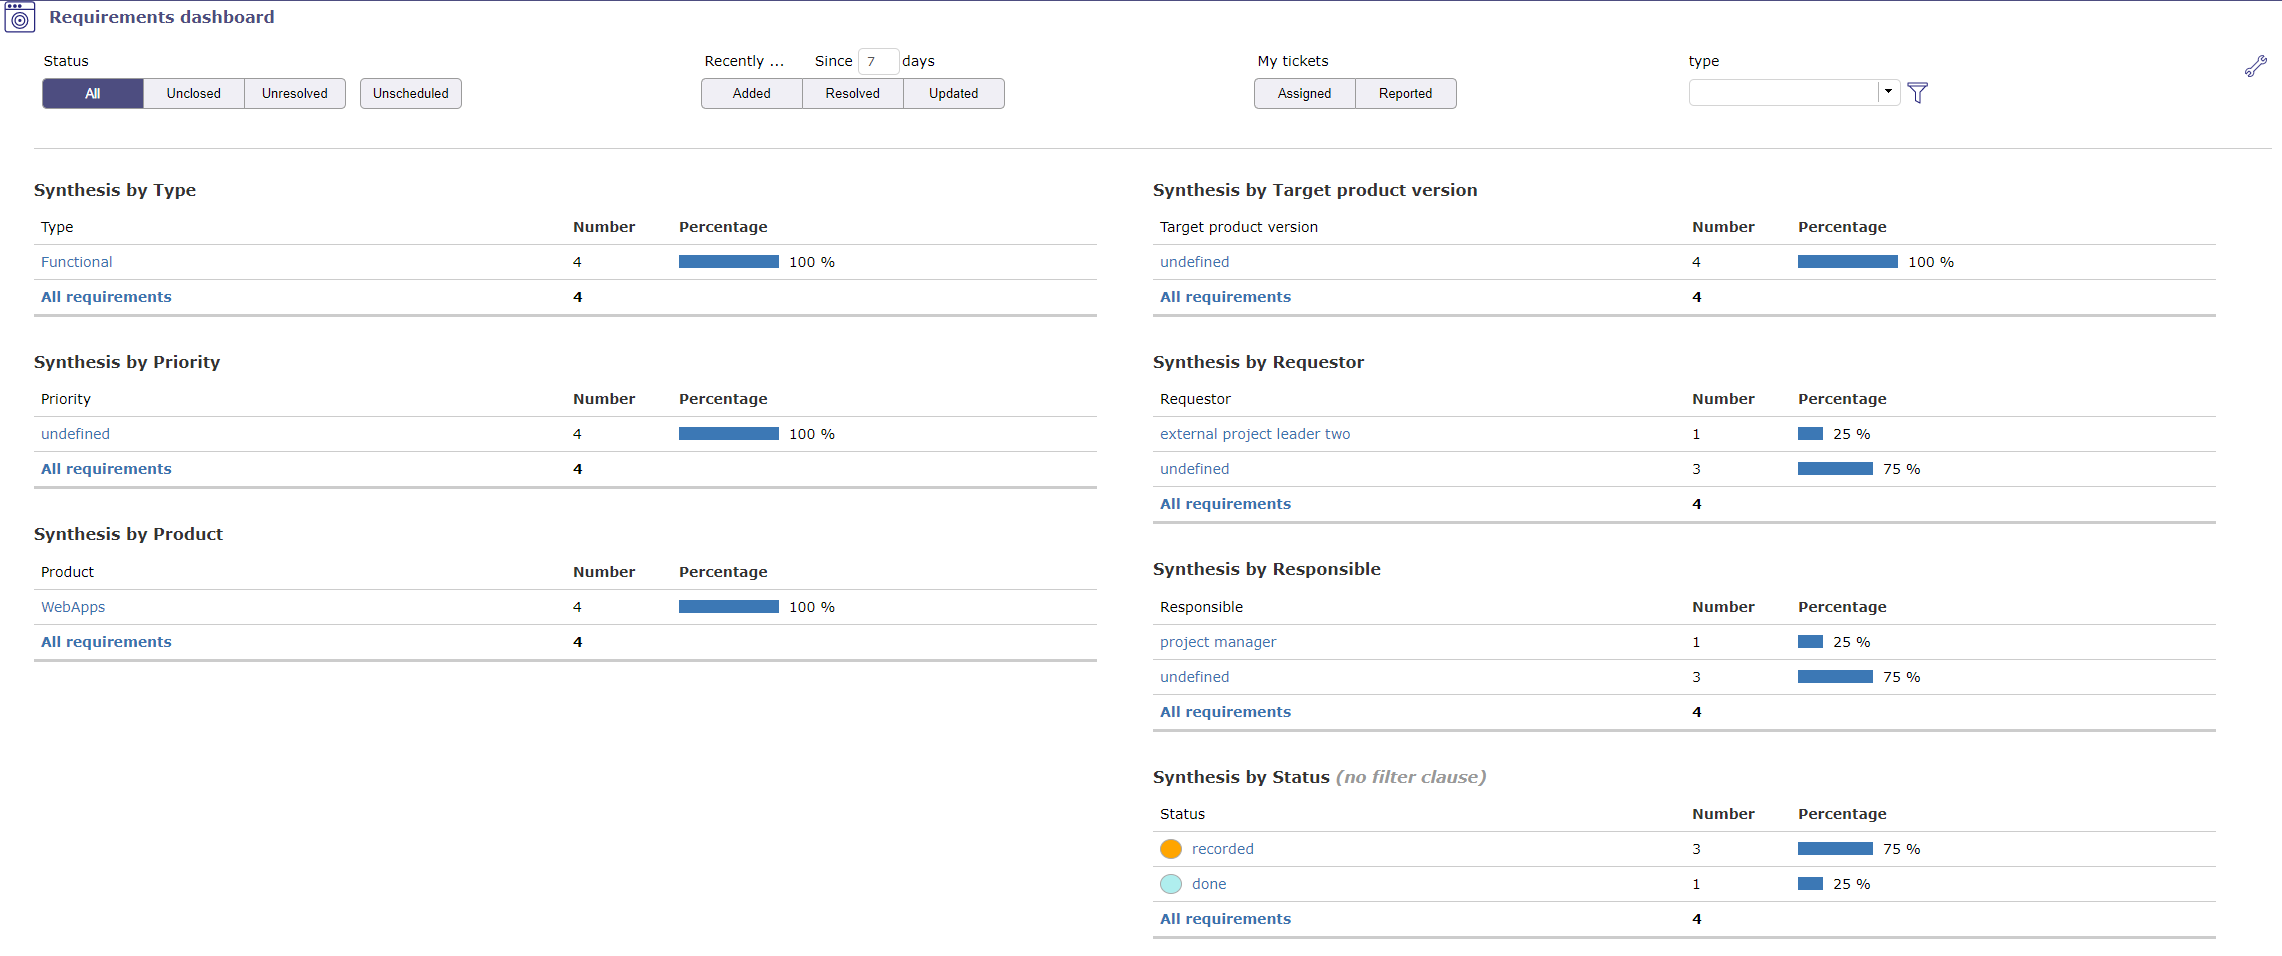This screenshot has height=956, width=2282.
Task: Toggle the Reported tickets filter
Action: coord(1405,93)
